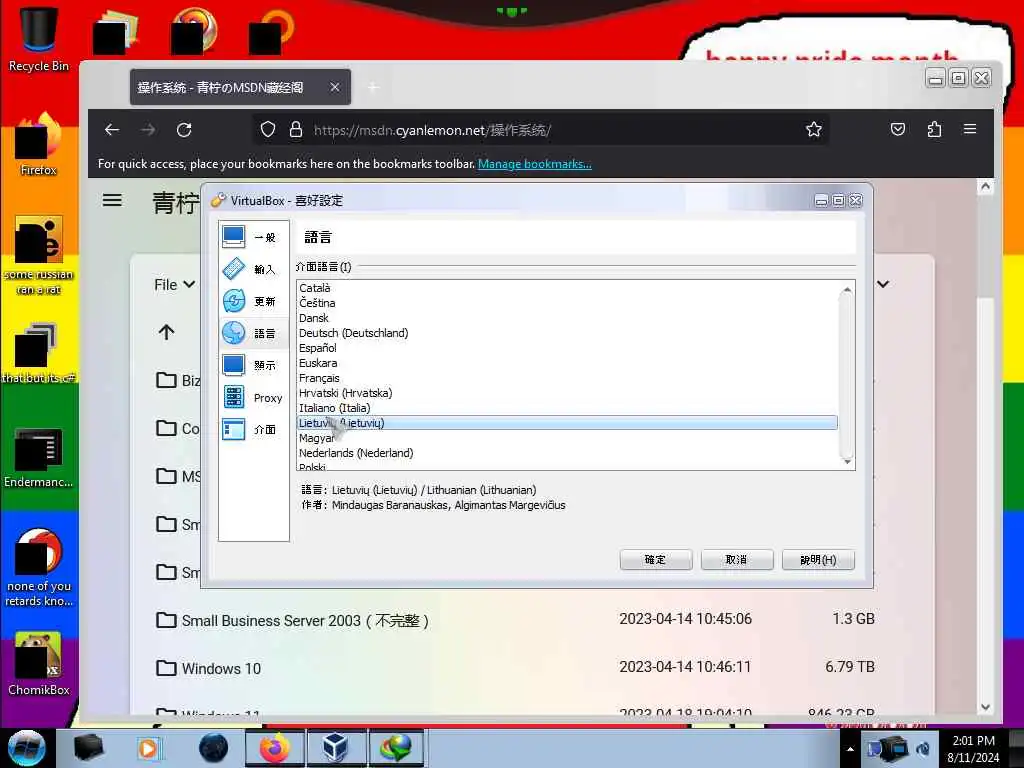Open the Interface (介面) settings section

253,429
